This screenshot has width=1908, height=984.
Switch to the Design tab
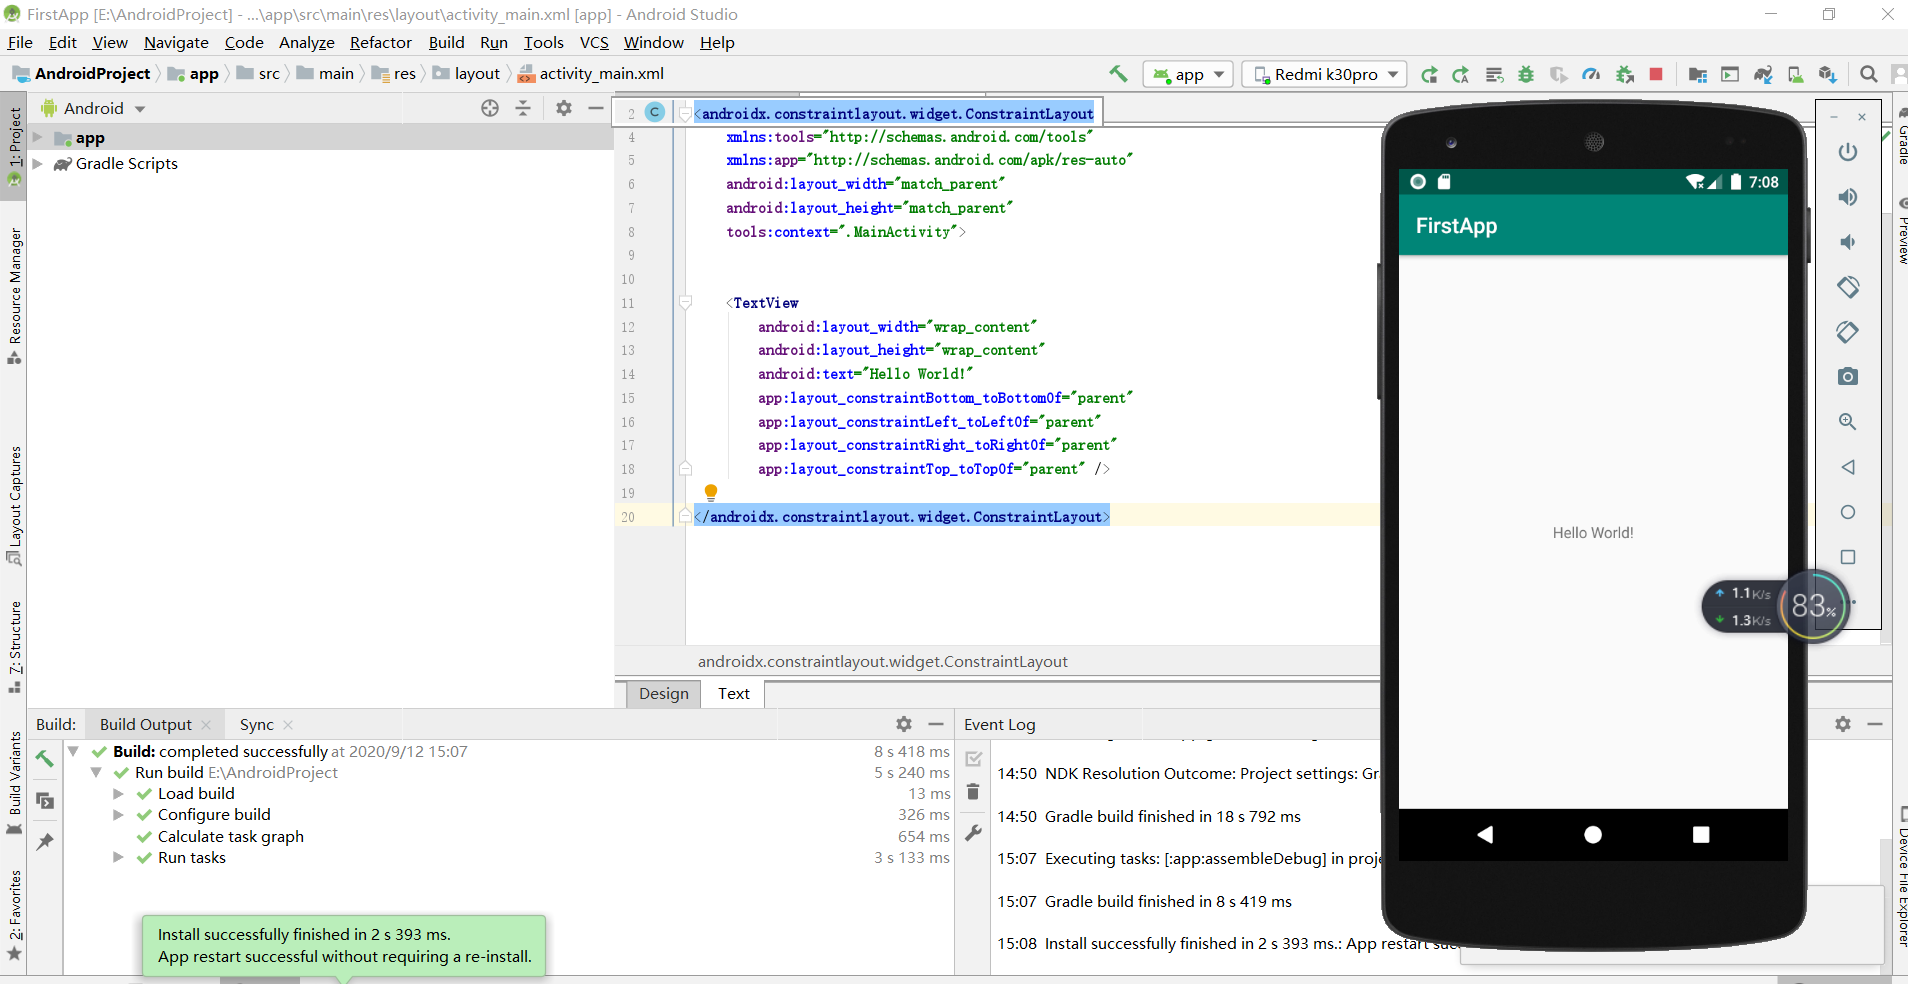click(664, 693)
